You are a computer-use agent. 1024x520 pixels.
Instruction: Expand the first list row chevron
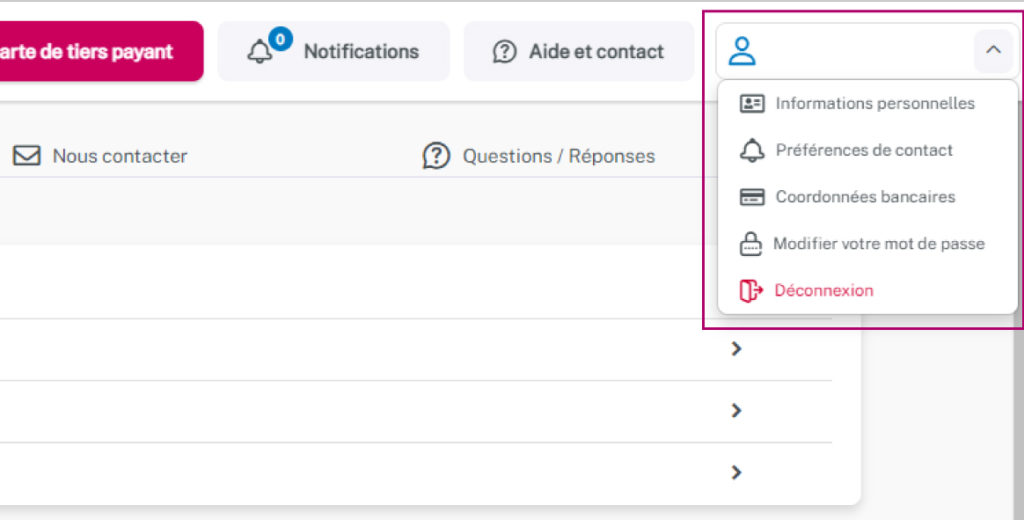[737, 349]
